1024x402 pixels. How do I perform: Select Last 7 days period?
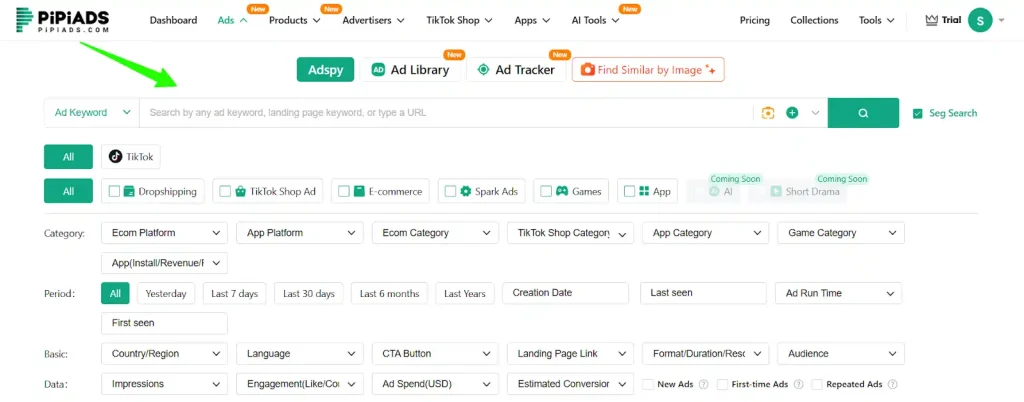coord(234,294)
